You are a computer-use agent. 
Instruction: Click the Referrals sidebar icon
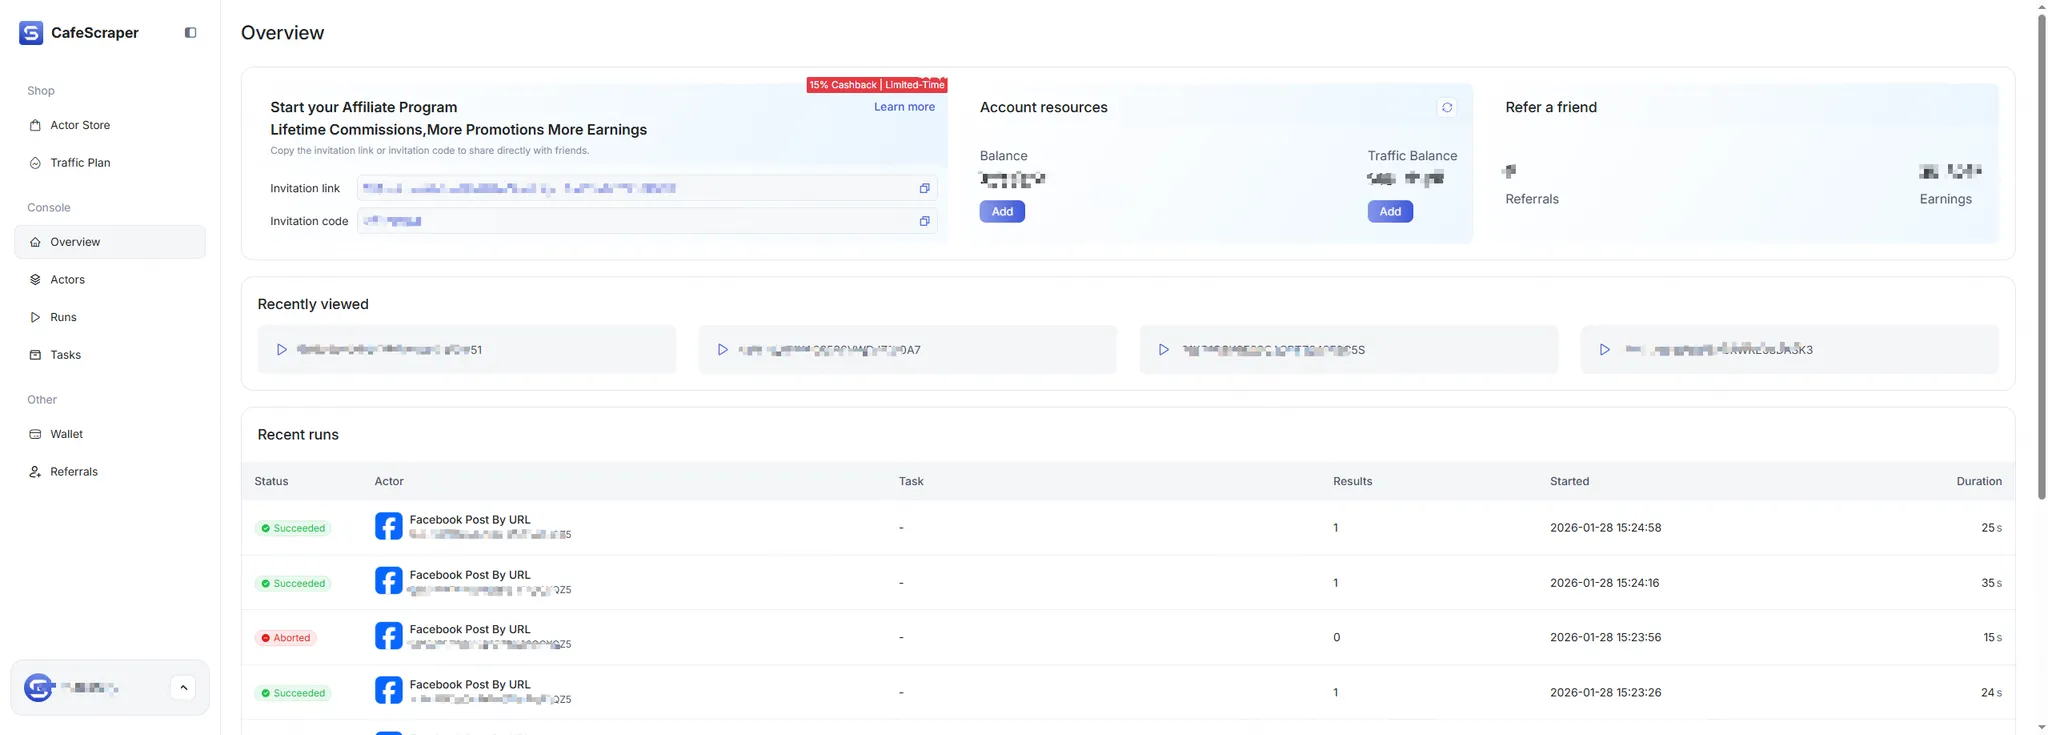tap(35, 472)
